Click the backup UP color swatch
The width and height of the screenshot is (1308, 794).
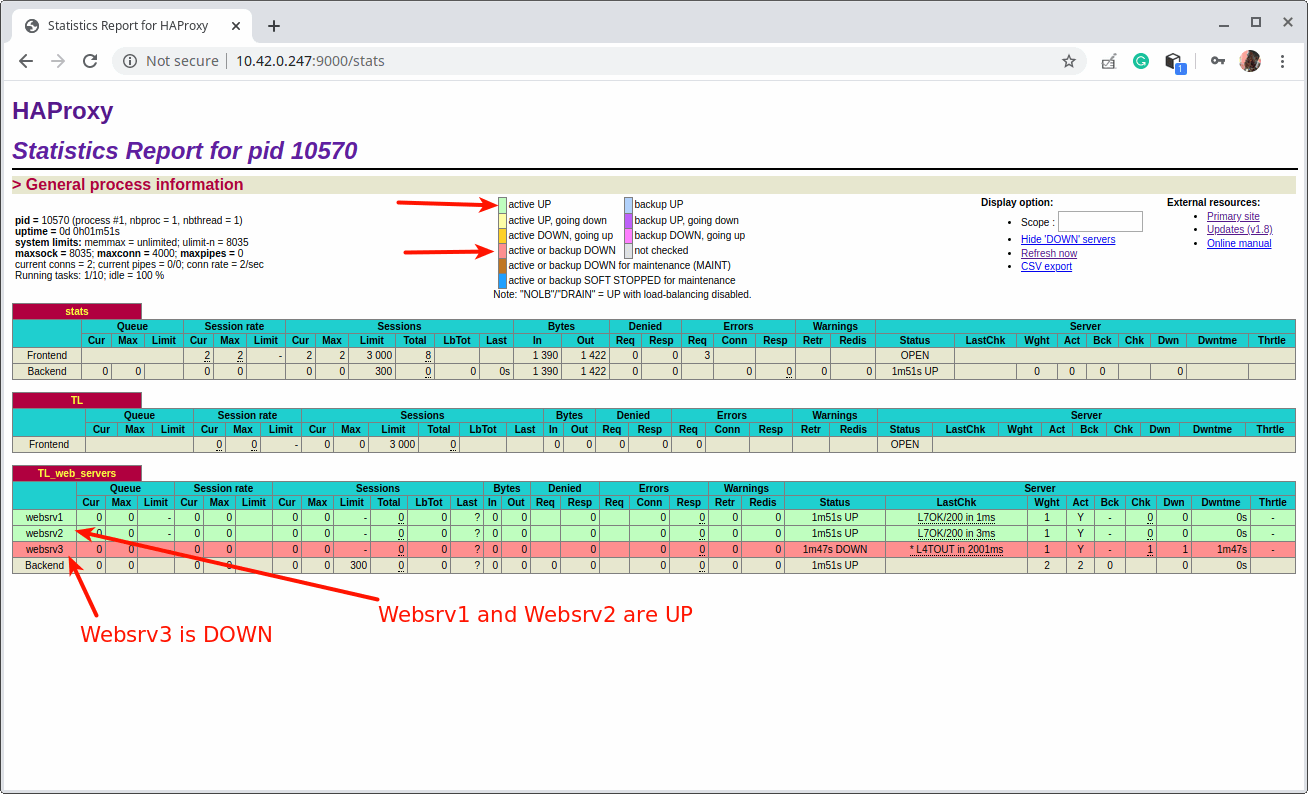click(x=629, y=205)
